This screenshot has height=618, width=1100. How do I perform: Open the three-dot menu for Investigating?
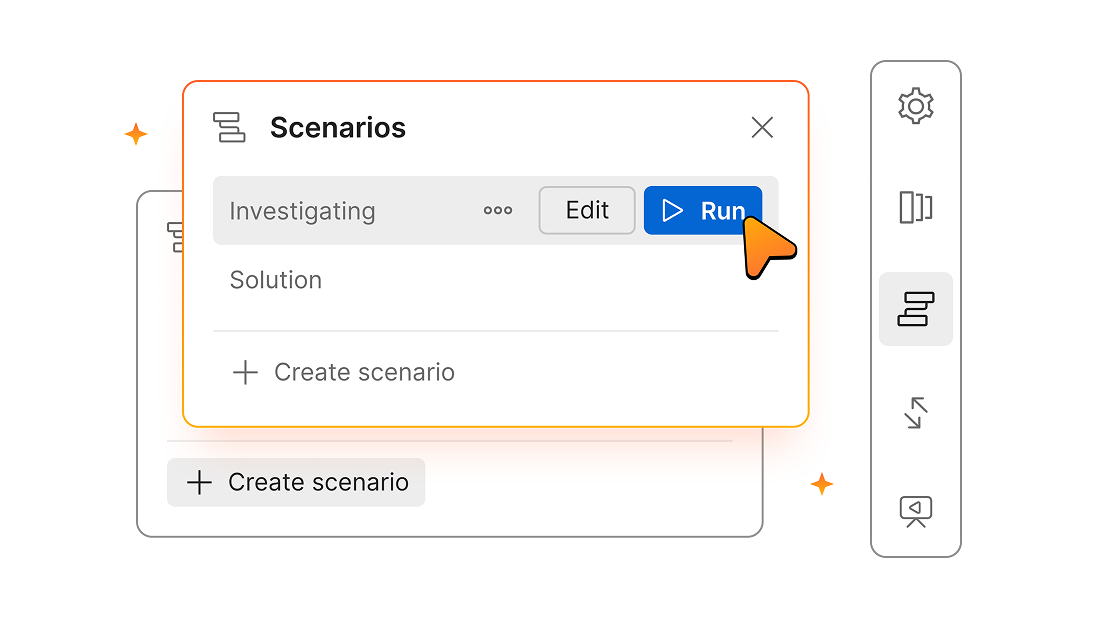[497, 211]
